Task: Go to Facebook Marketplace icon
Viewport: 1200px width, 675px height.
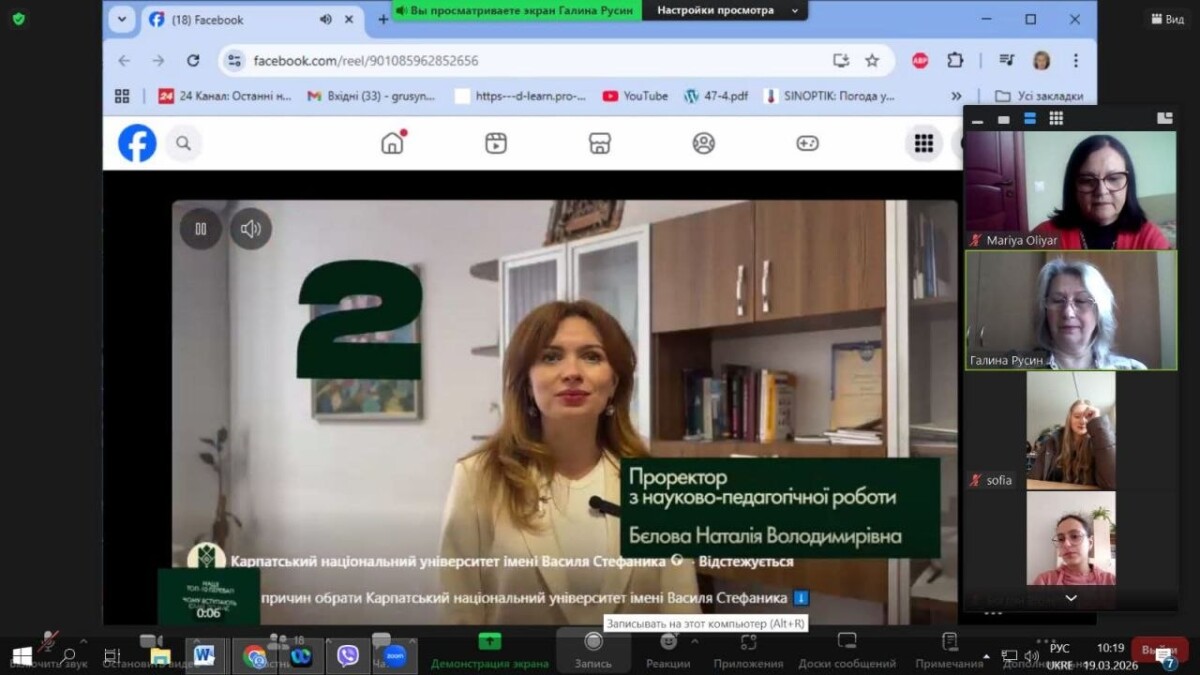Action: pos(599,143)
